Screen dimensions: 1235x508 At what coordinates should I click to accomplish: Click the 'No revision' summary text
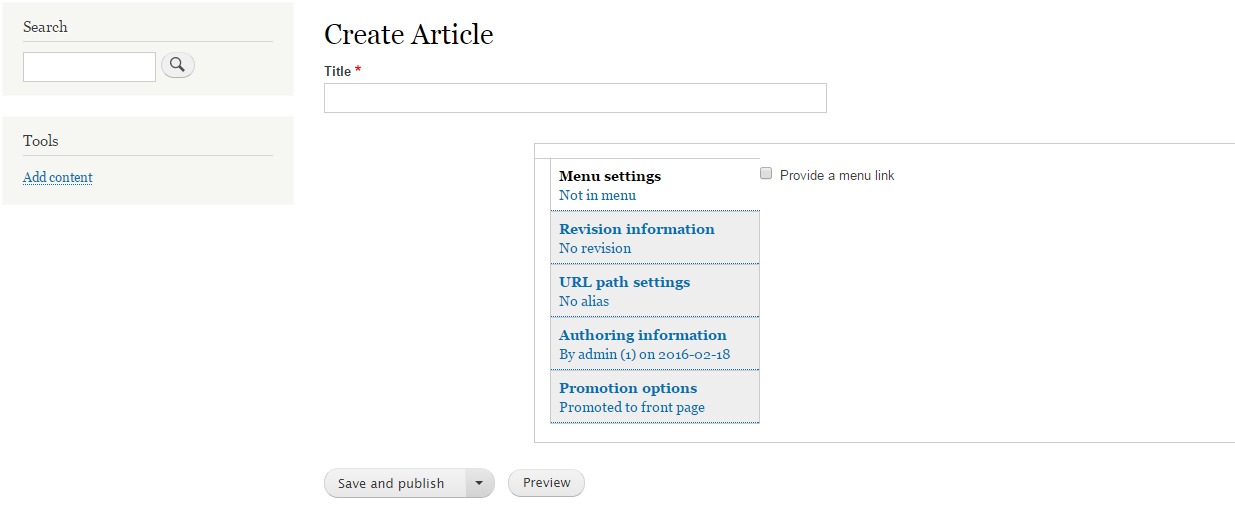(595, 248)
